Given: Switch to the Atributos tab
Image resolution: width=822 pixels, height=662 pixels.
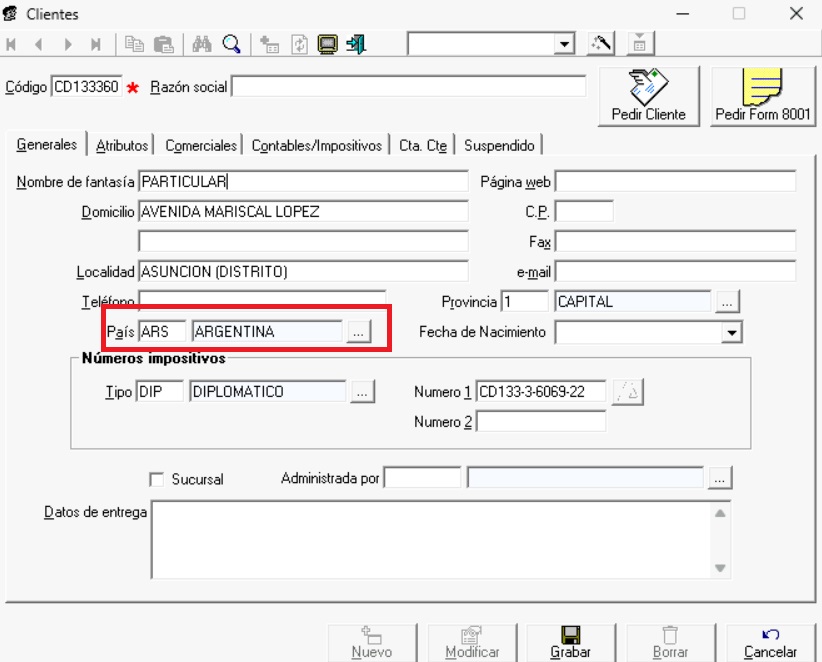Looking at the screenshot, I should [x=122, y=146].
